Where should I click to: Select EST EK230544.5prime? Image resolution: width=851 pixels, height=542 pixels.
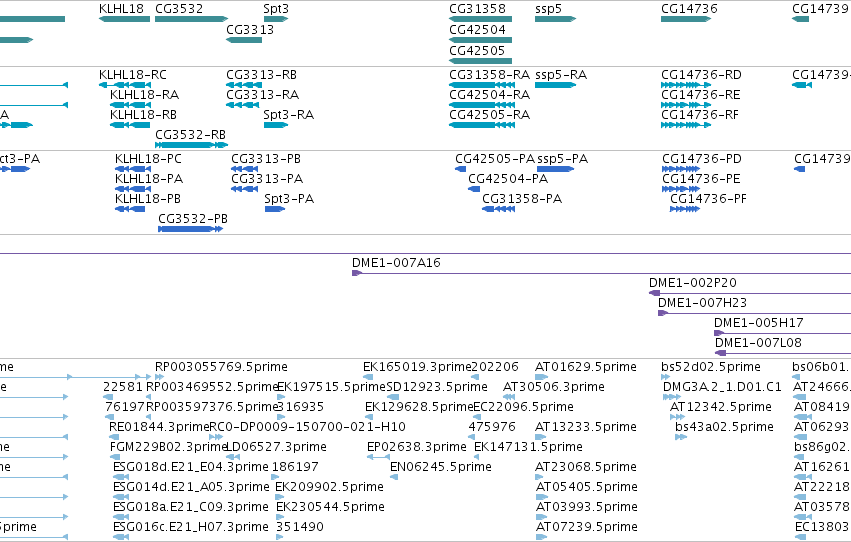280,518
